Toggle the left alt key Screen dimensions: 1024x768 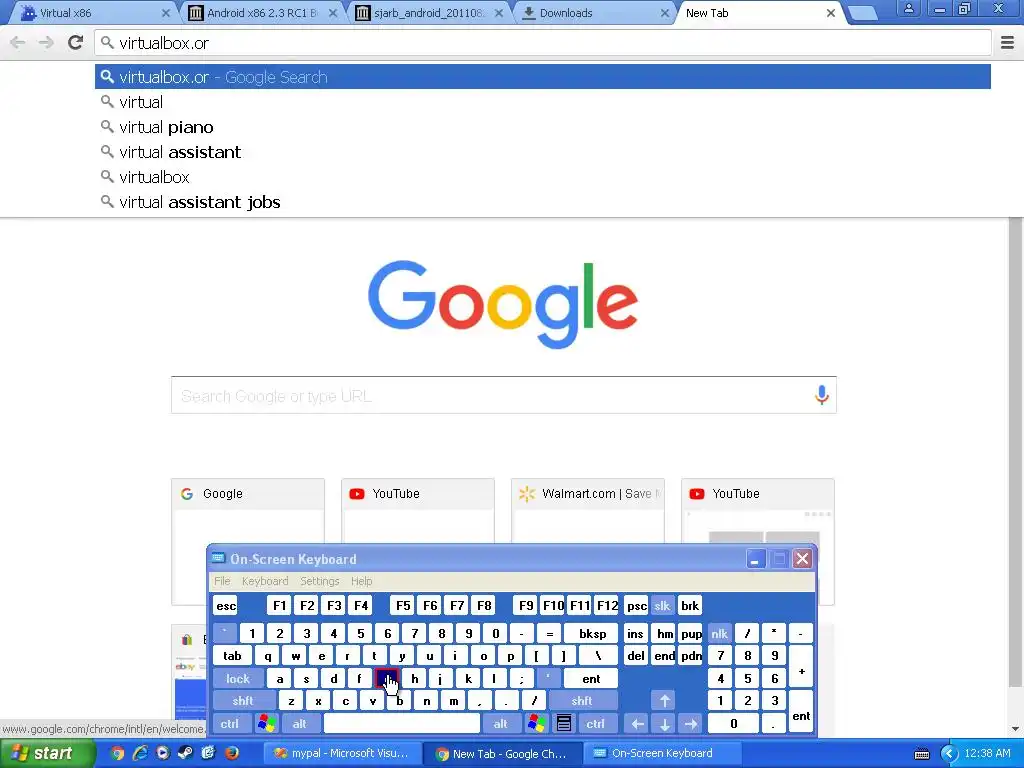(299, 724)
